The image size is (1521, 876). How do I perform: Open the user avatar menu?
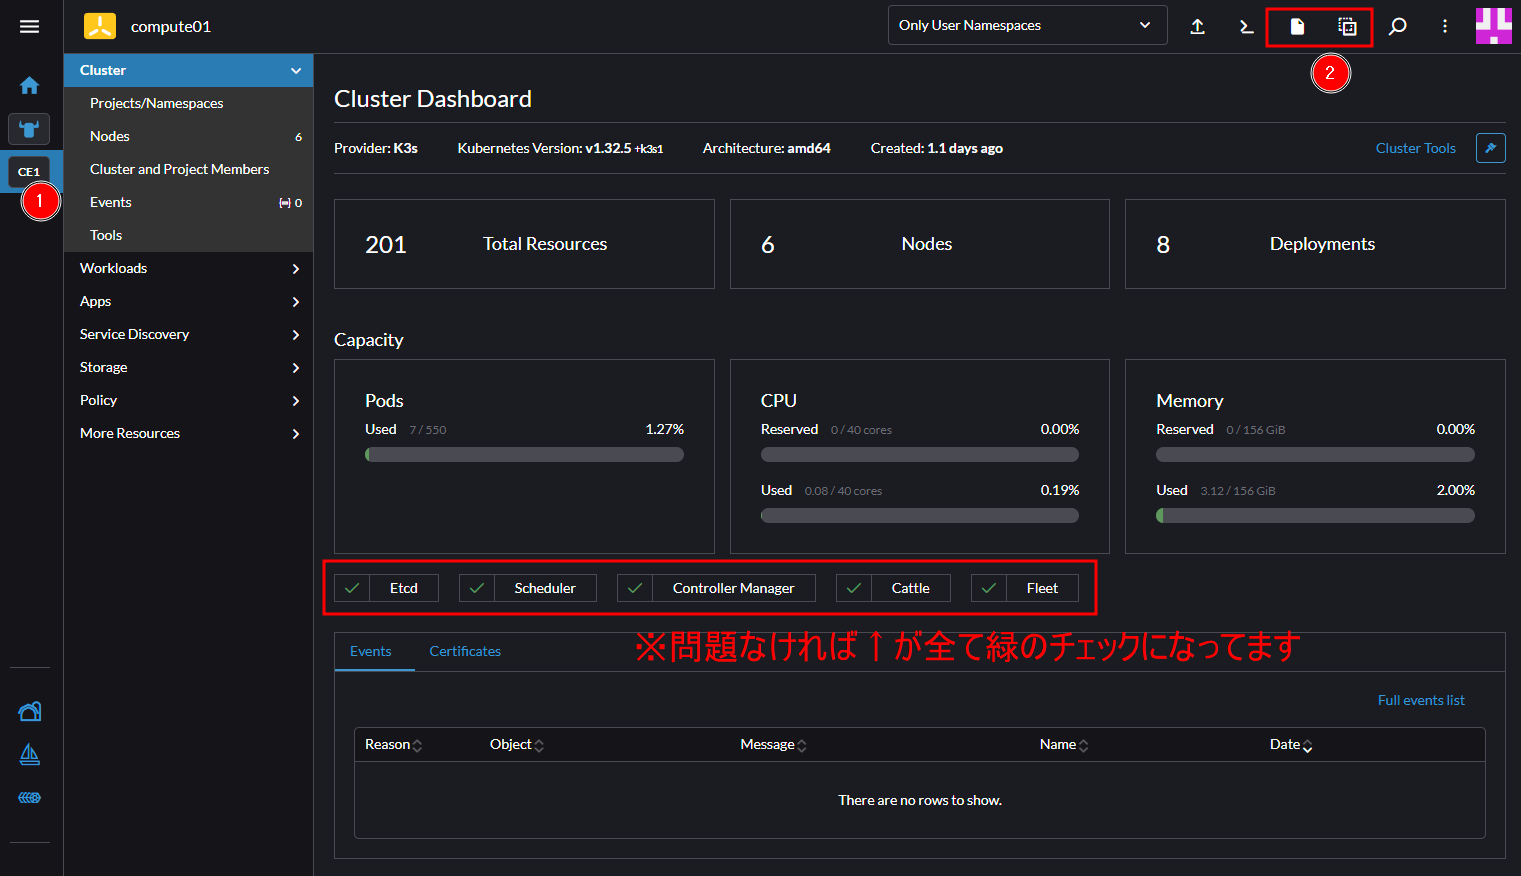pos(1494,26)
